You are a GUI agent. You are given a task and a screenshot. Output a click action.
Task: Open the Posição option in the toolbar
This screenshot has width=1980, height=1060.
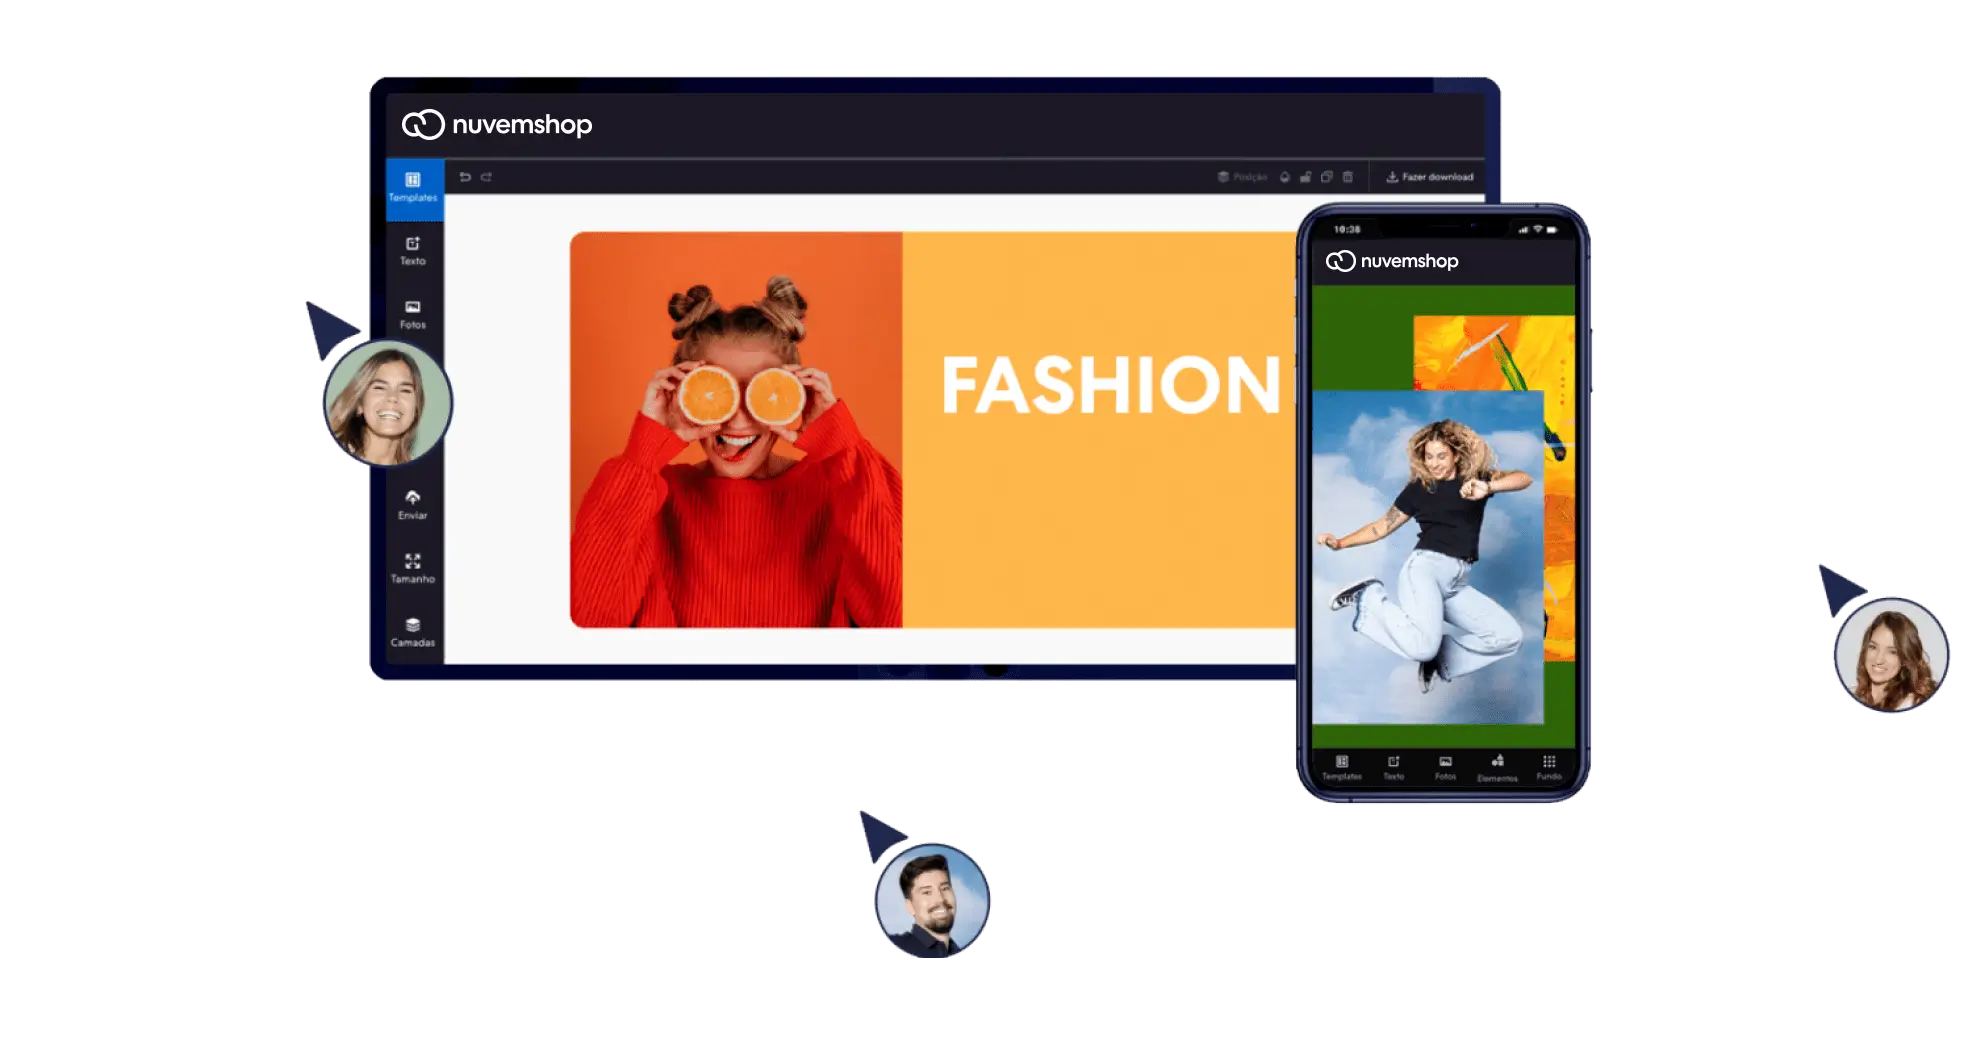(x=1242, y=177)
